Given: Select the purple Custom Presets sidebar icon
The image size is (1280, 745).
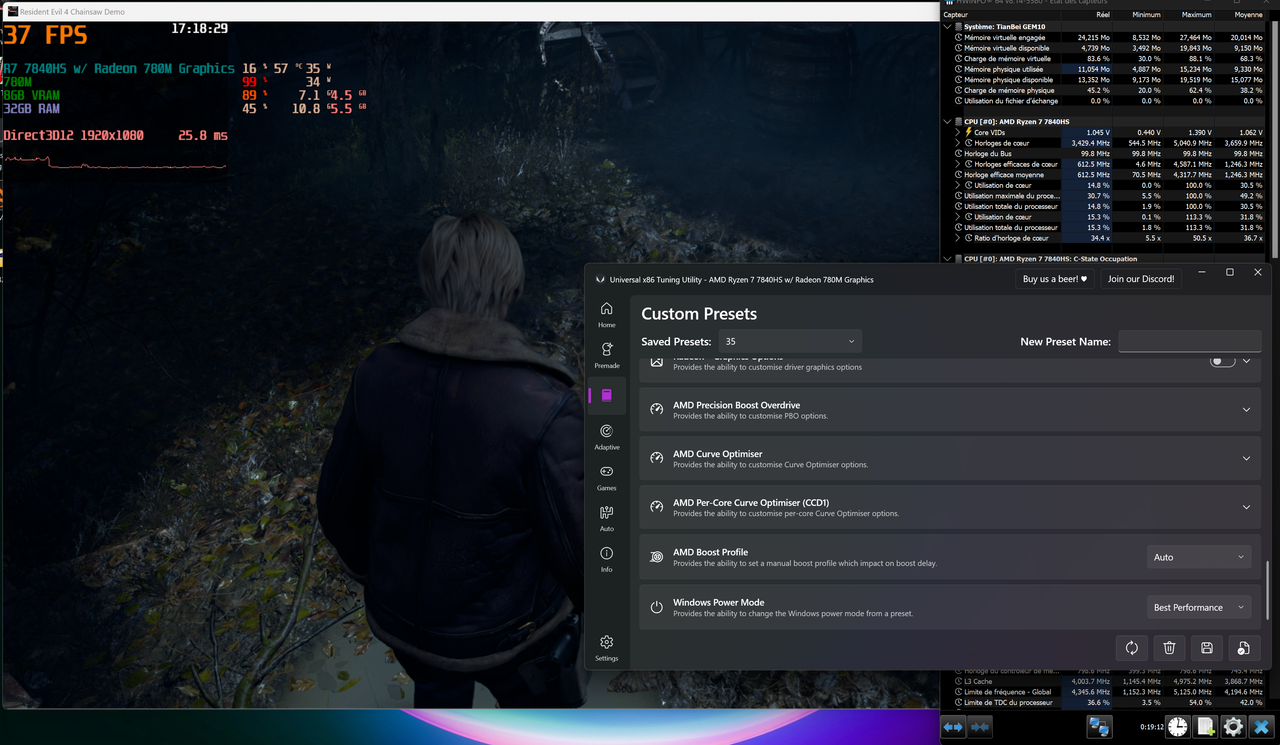Looking at the screenshot, I should coord(606,395).
